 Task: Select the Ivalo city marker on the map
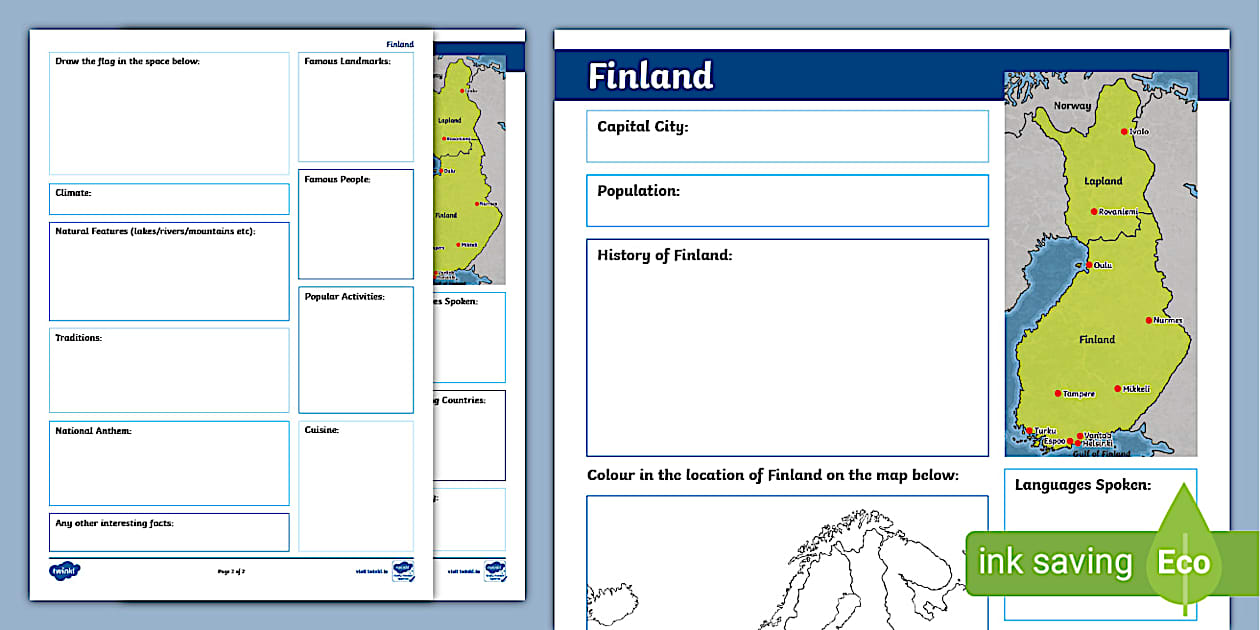coord(1123,132)
